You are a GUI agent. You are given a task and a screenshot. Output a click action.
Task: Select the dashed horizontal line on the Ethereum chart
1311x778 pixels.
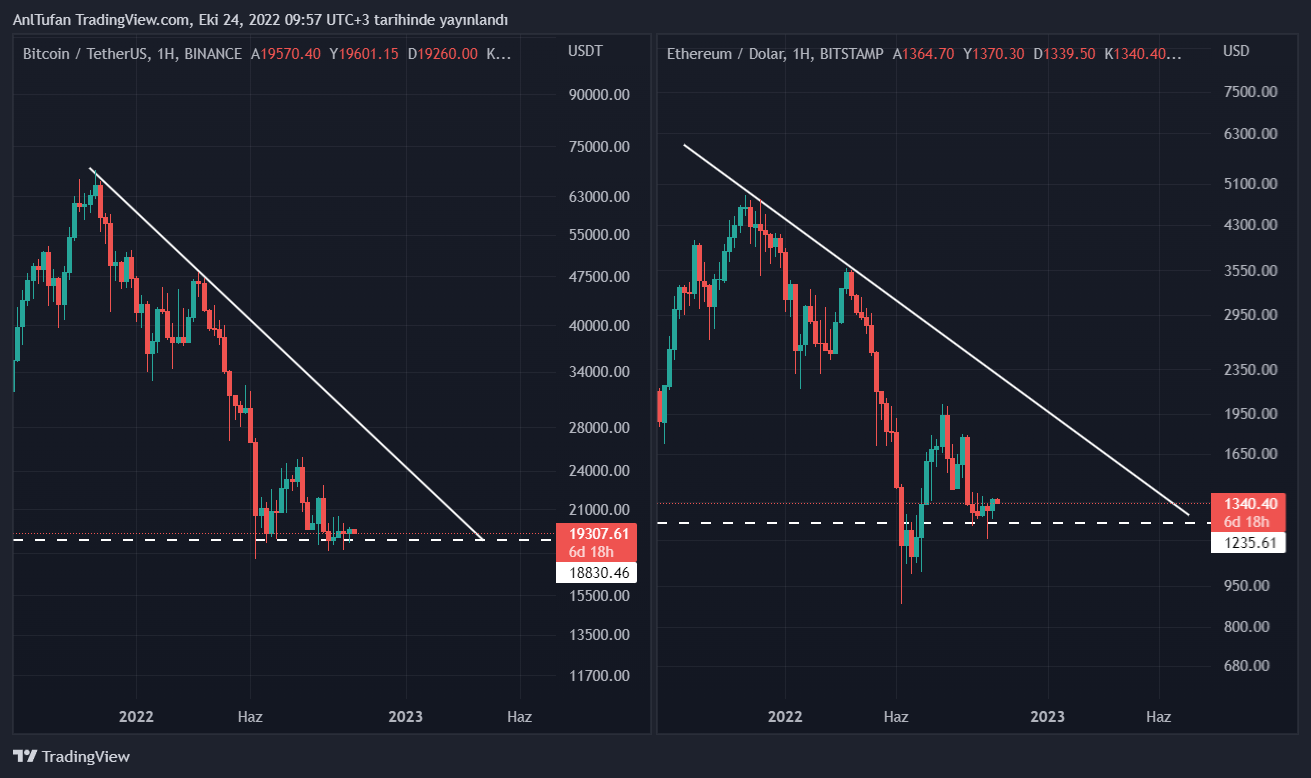click(x=1100, y=522)
